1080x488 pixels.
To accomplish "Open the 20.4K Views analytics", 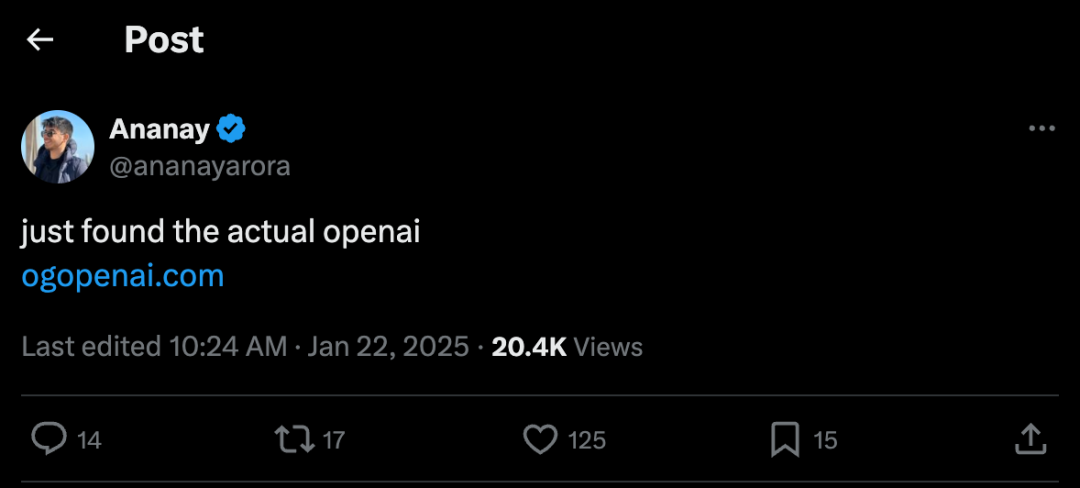I will [x=567, y=347].
